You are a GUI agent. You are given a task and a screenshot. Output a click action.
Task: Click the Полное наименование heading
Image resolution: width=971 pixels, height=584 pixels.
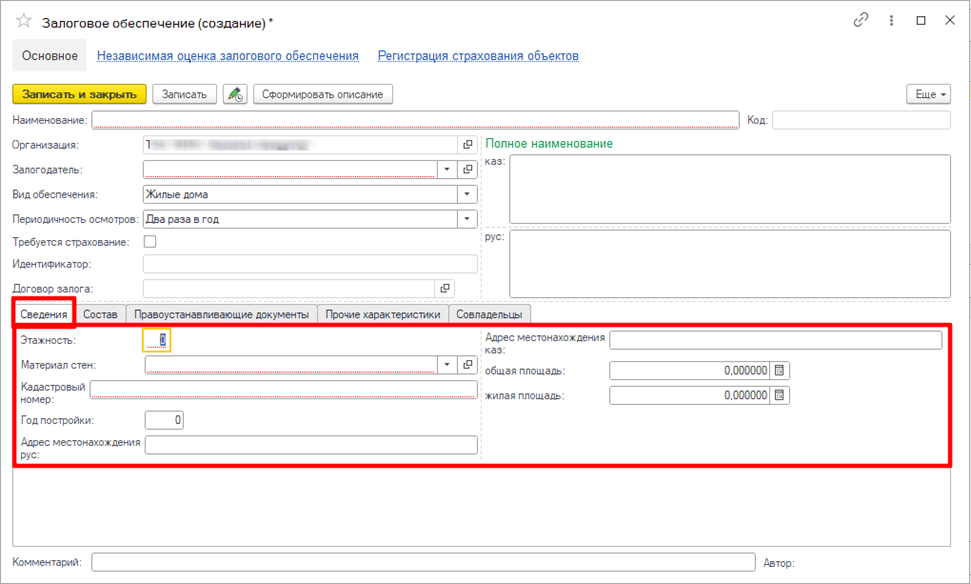tap(549, 144)
